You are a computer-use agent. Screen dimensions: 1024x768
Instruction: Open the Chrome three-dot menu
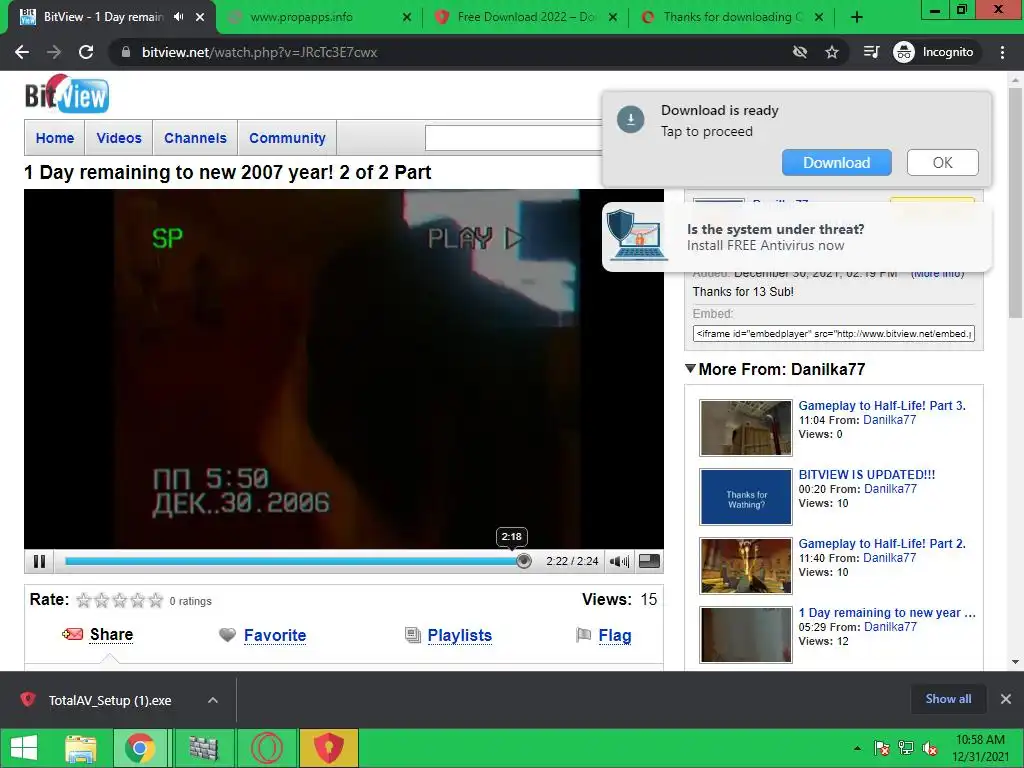(x=1002, y=52)
